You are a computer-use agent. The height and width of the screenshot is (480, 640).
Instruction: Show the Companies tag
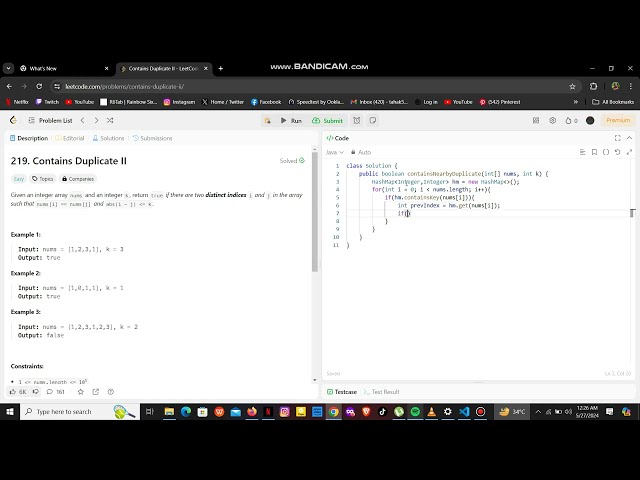pyautogui.click(x=78, y=179)
